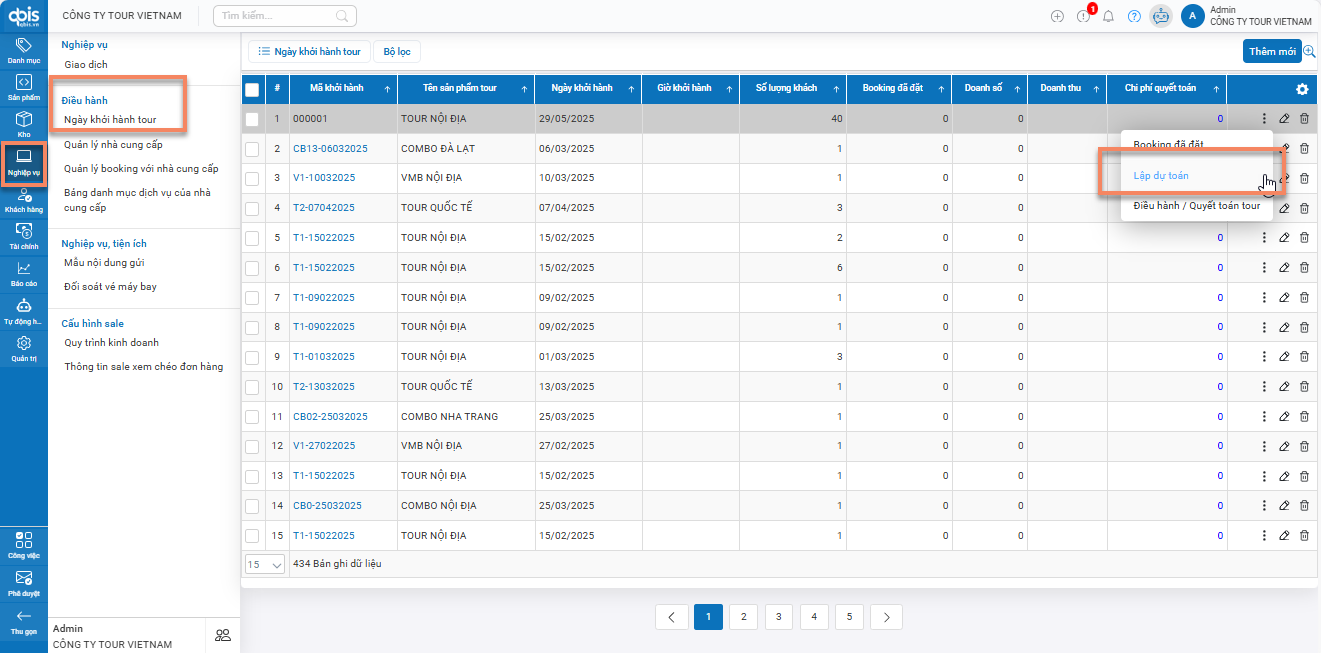Open the Quản trị settings module

click(24, 349)
